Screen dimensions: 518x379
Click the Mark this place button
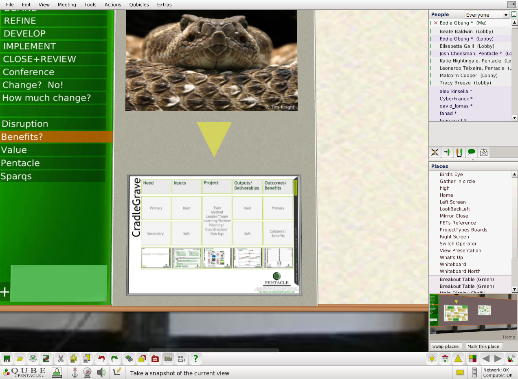483,346
